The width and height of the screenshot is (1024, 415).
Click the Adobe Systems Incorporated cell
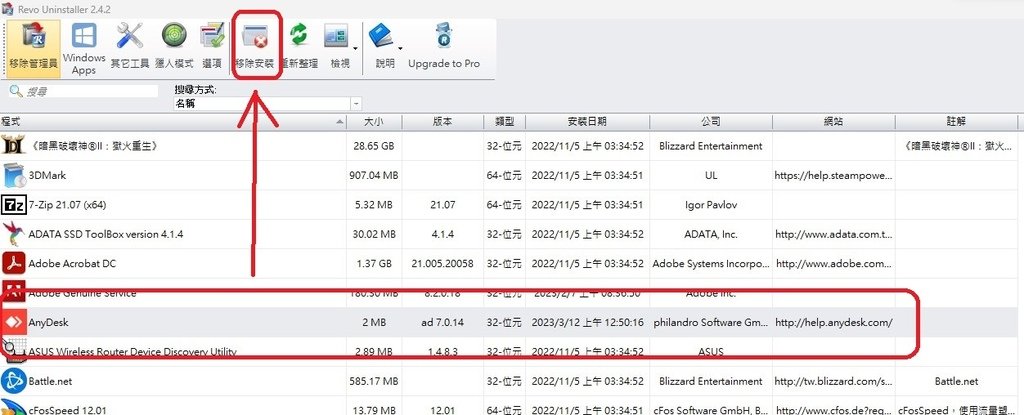[x=711, y=263]
